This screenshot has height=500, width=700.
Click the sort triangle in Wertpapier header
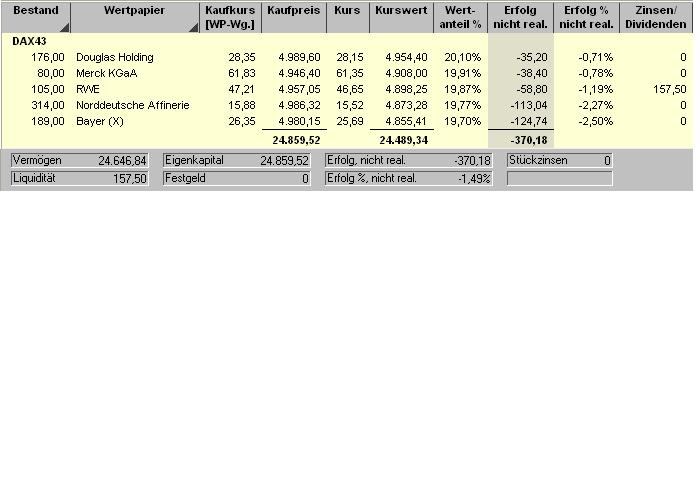[193, 28]
